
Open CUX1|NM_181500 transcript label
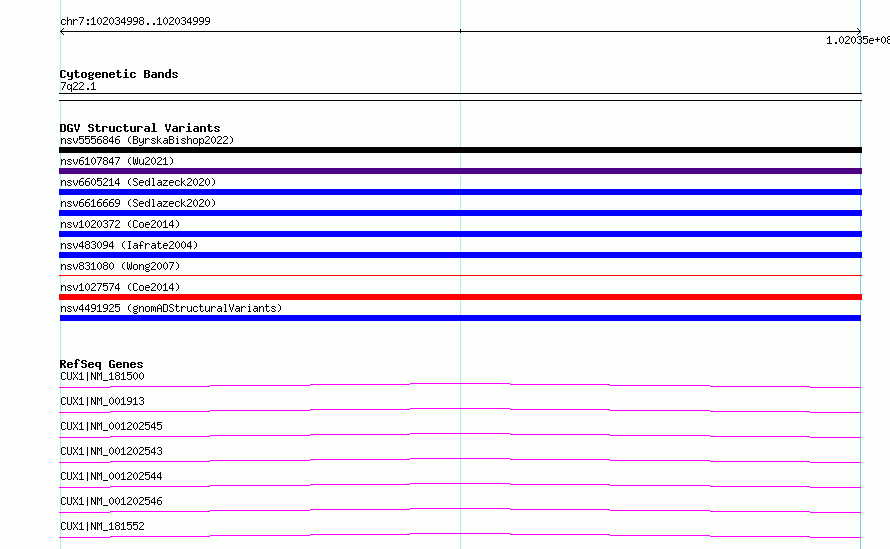click(102, 376)
